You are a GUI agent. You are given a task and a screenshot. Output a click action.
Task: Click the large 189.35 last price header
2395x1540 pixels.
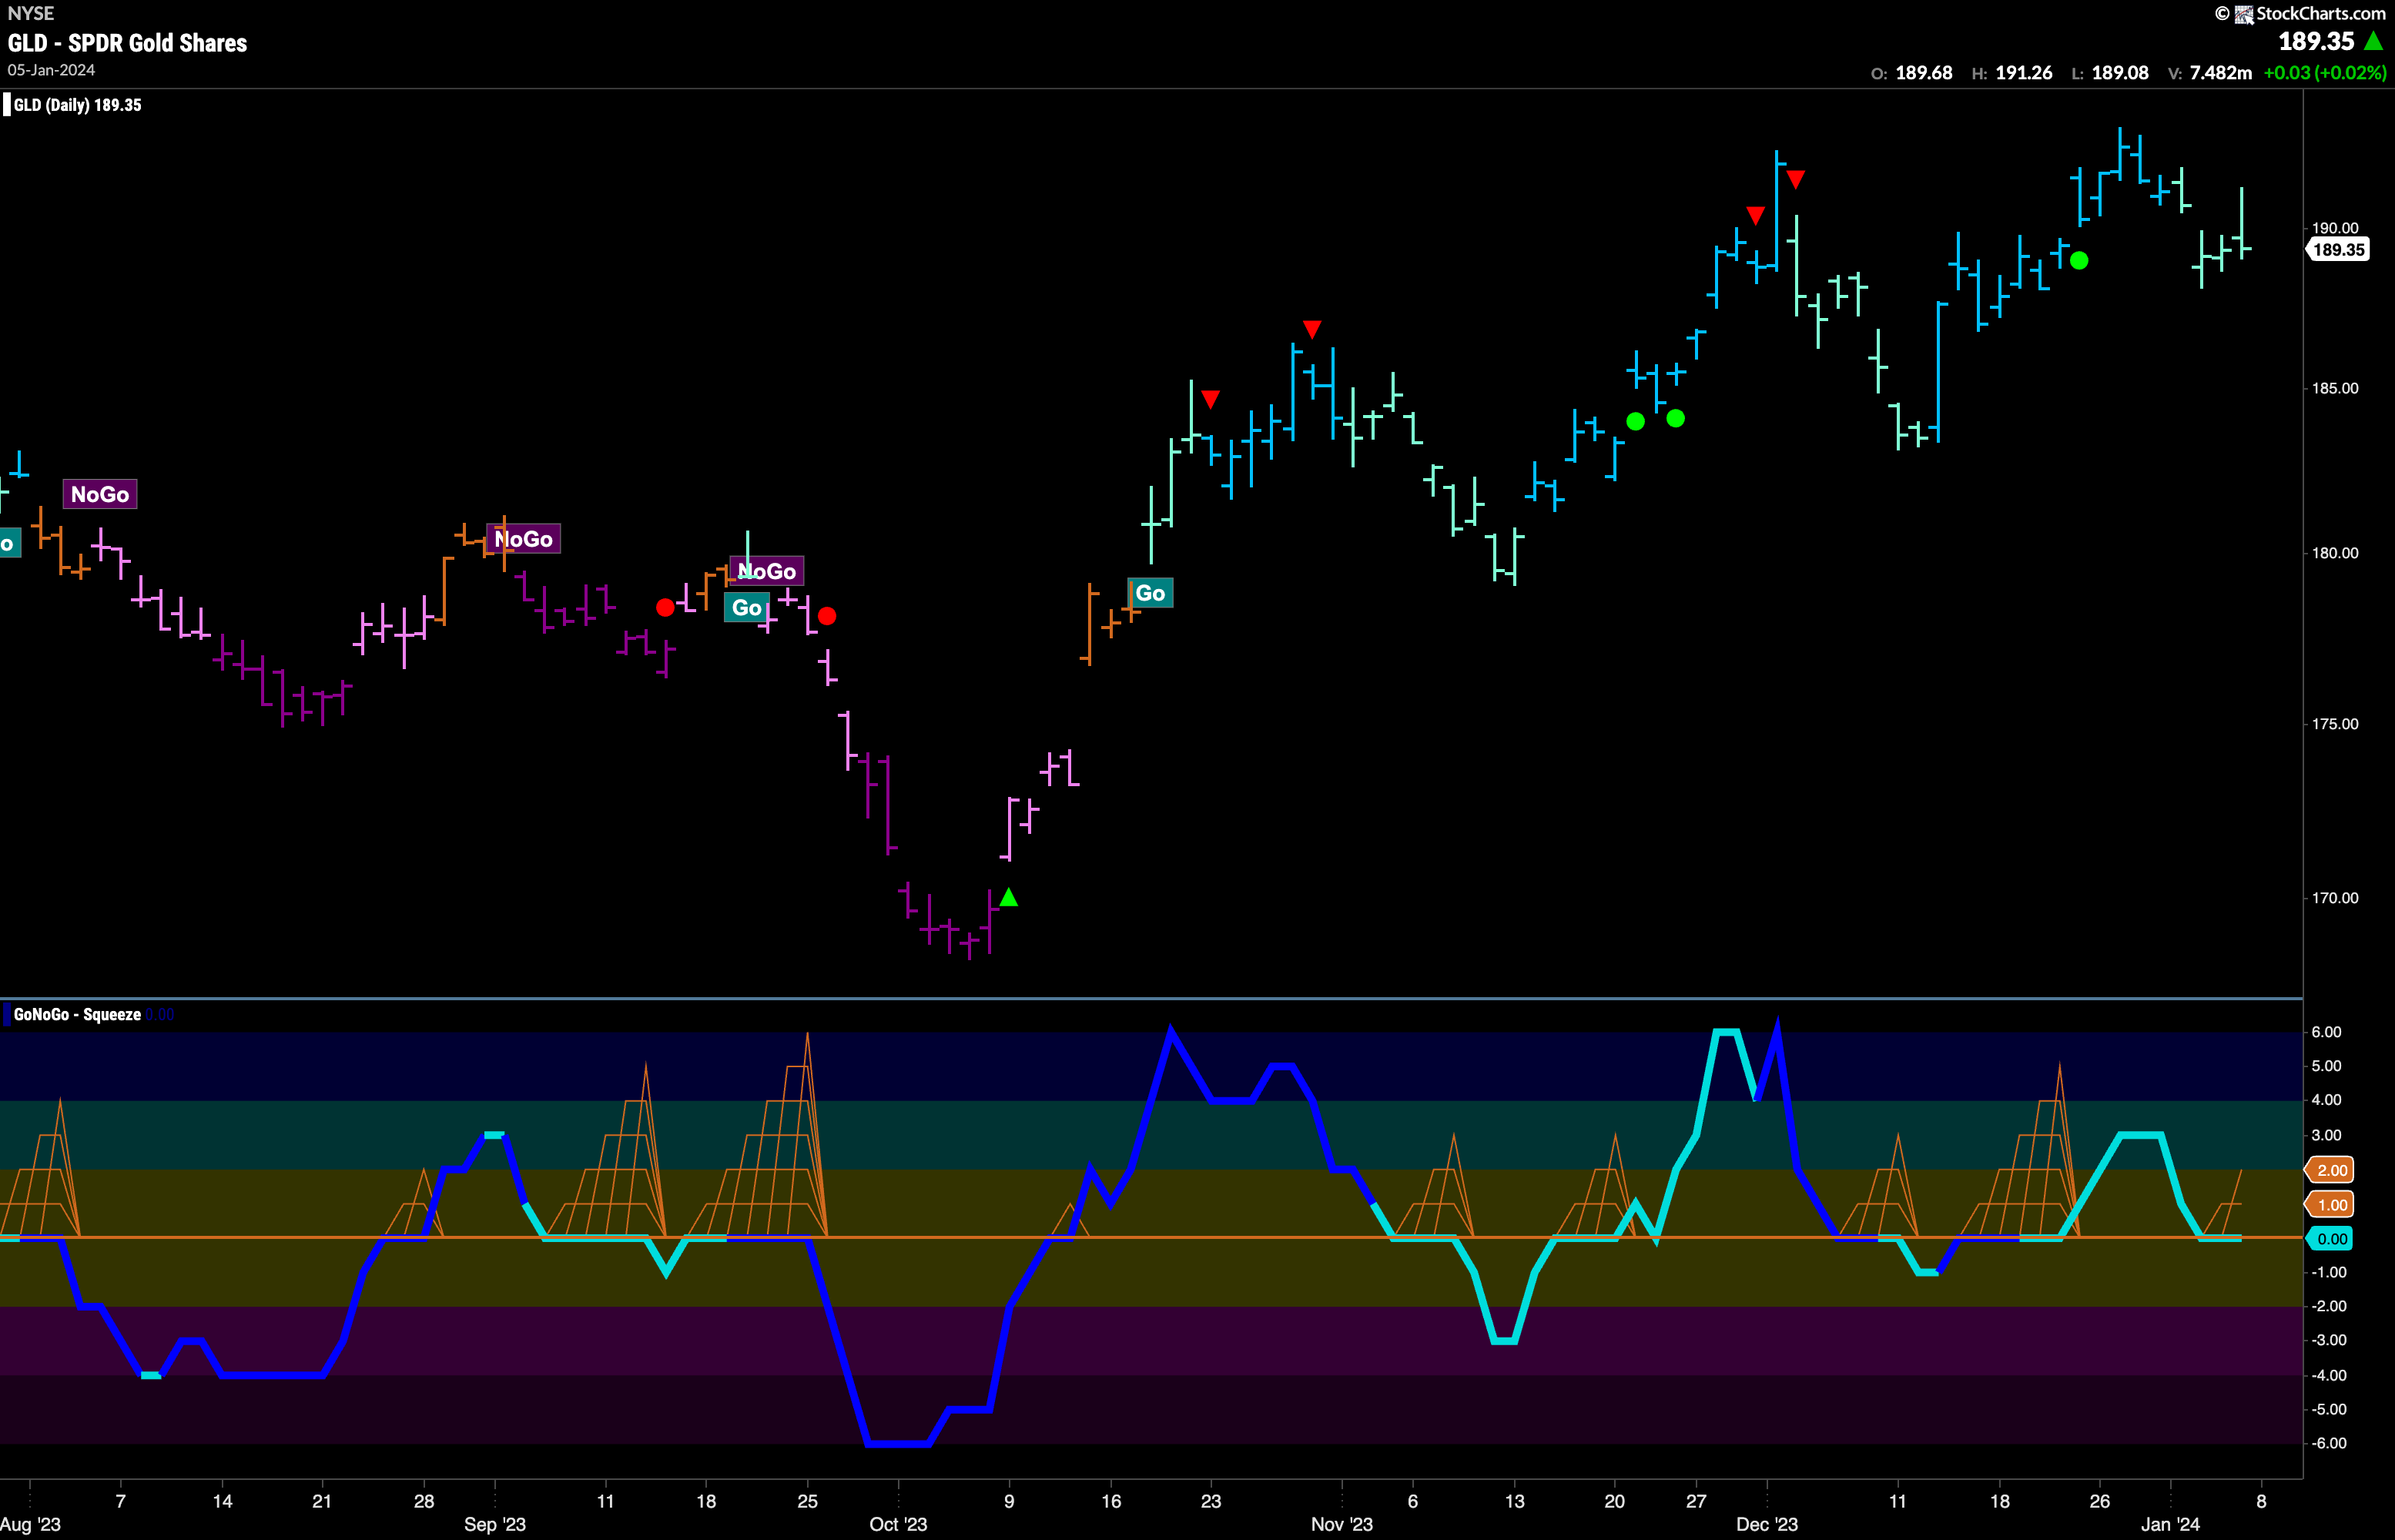point(2316,41)
